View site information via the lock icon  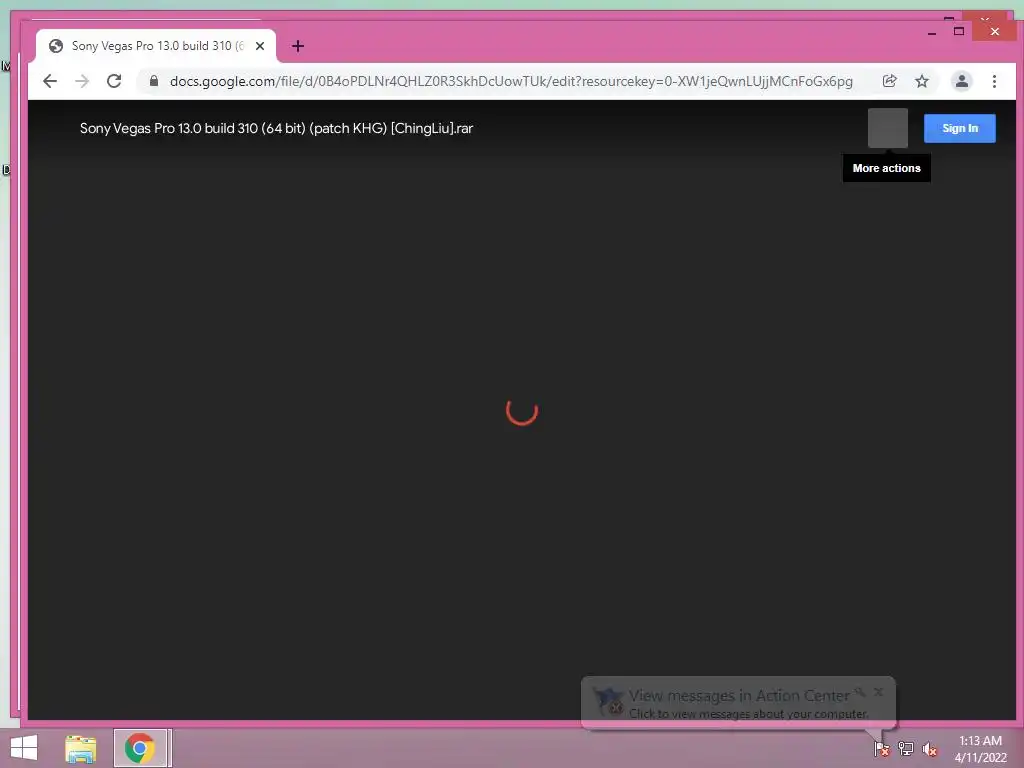[x=153, y=80]
